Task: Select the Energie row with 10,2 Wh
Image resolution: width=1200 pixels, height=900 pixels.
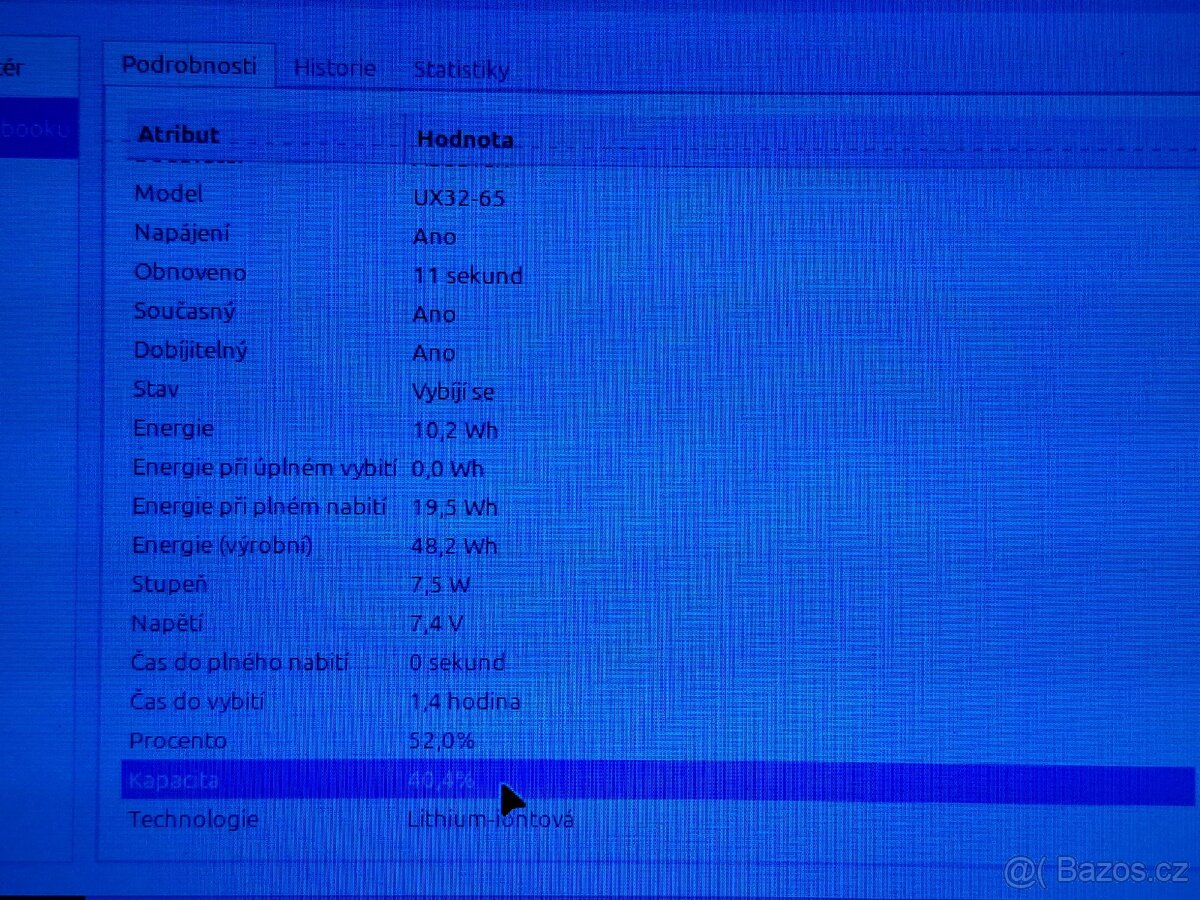Action: (x=173, y=428)
